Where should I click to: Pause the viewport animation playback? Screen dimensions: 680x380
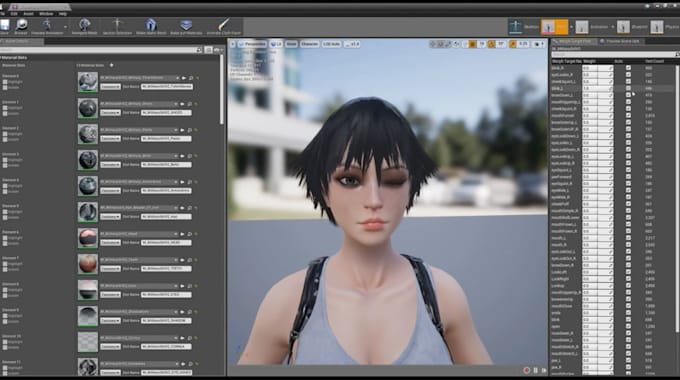coord(536,370)
